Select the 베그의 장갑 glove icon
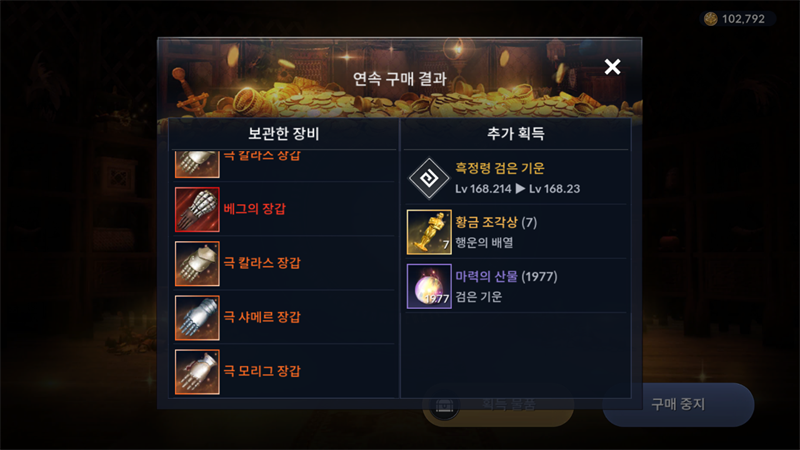The width and height of the screenshot is (800, 450). 197,209
